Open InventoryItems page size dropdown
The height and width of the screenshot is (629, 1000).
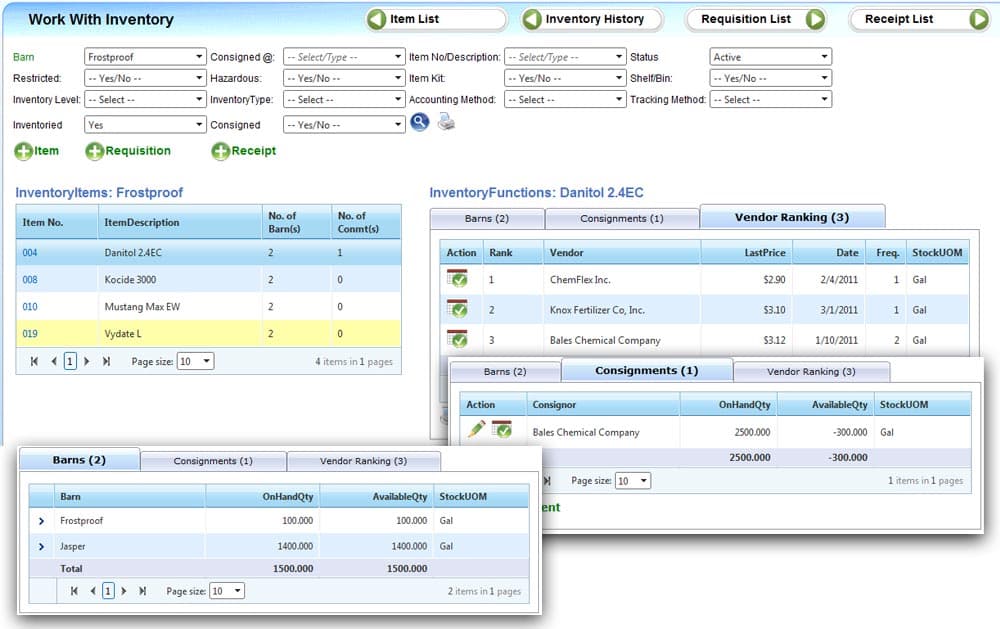(x=195, y=362)
